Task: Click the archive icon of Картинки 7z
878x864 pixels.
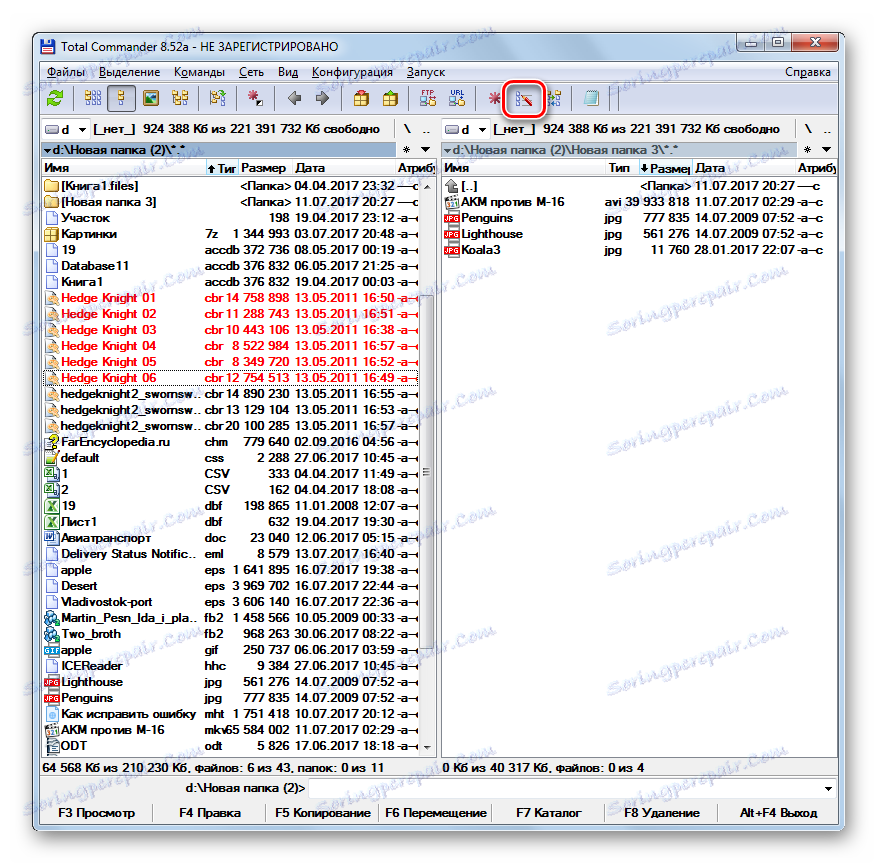Action: [52, 234]
